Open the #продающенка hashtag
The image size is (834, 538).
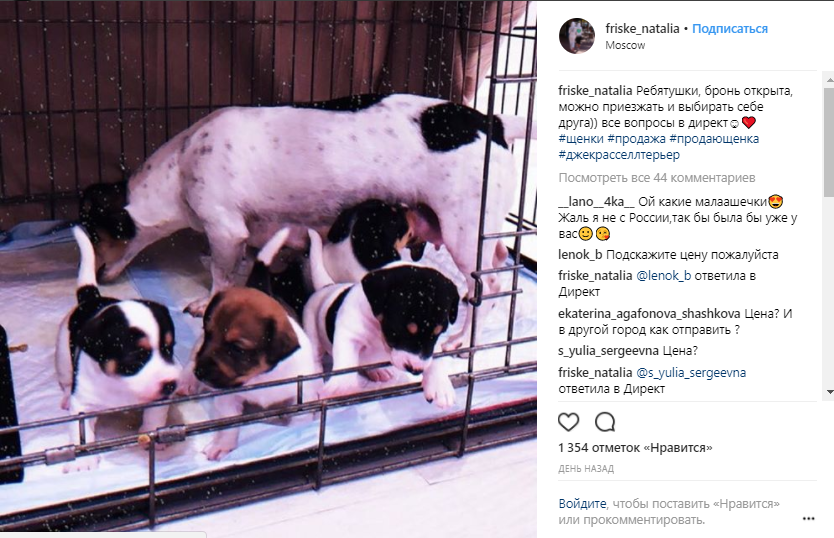pos(714,139)
